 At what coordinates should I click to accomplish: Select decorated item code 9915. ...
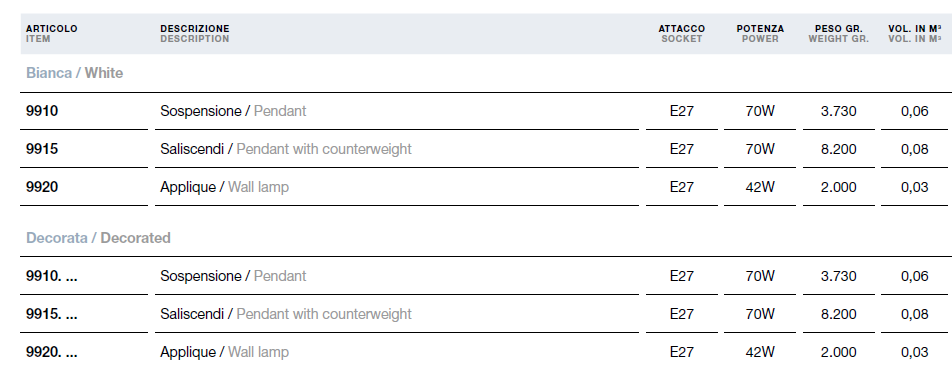pos(52,314)
